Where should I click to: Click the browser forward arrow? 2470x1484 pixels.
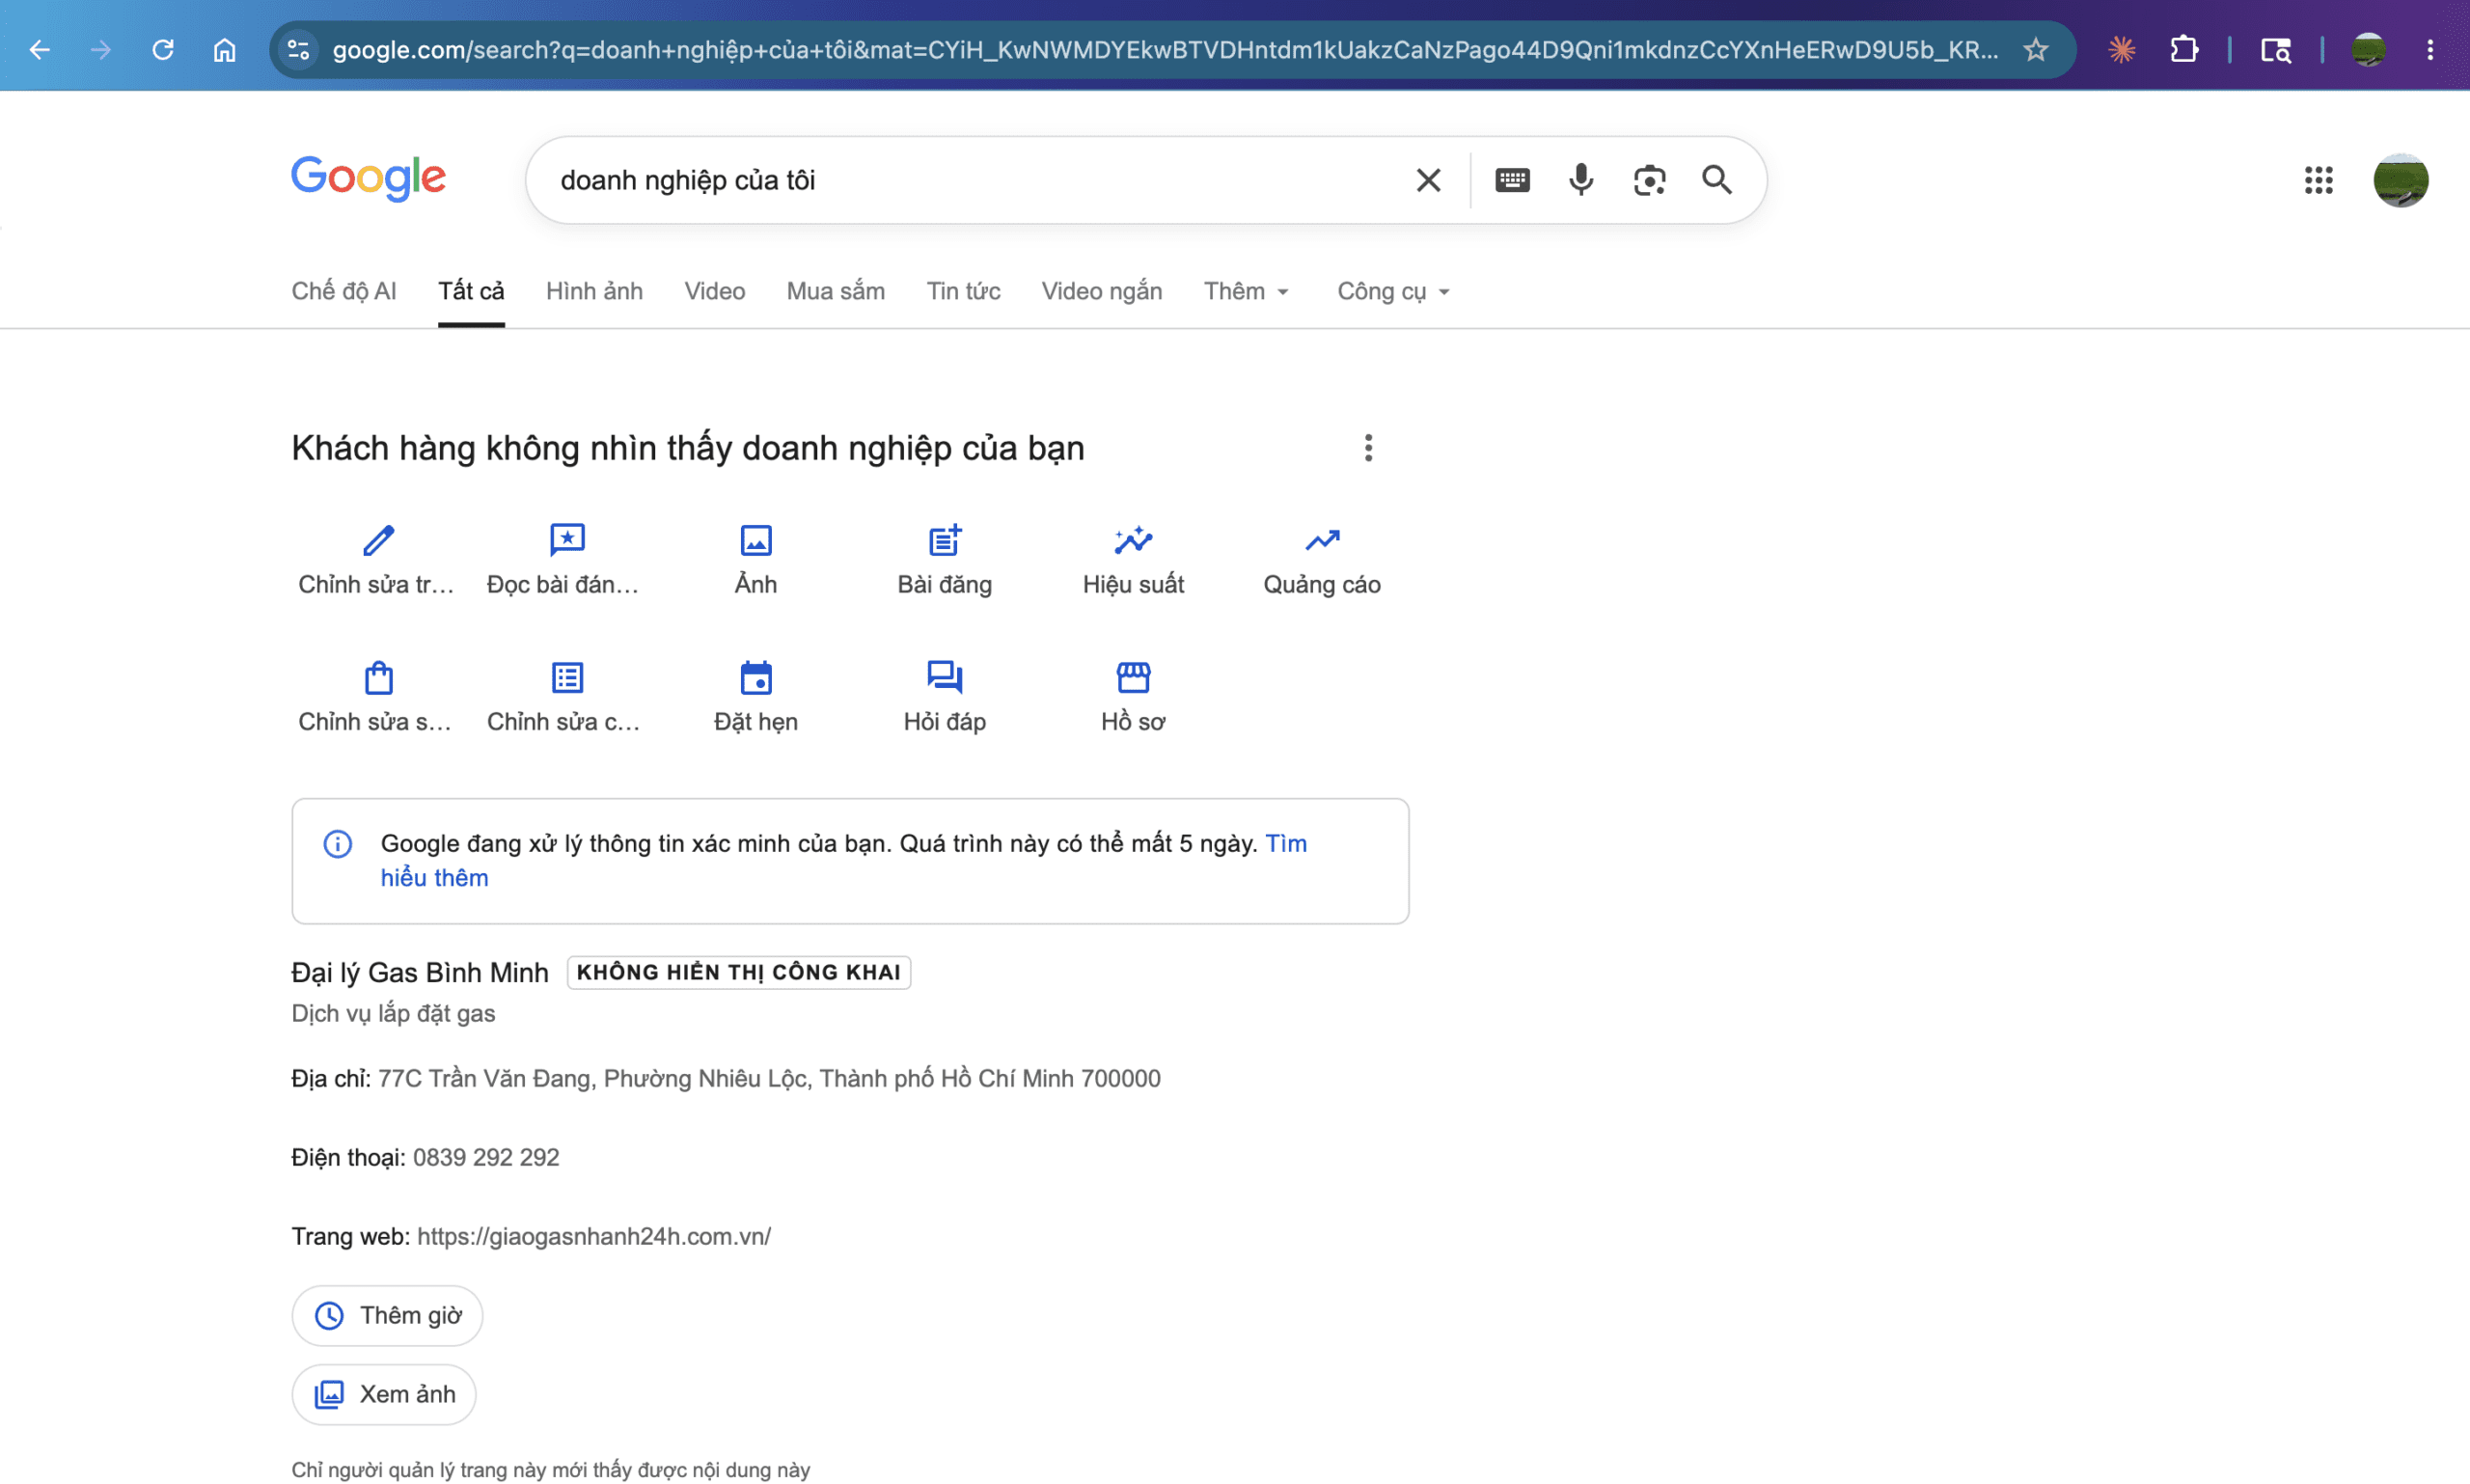(101, 49)
